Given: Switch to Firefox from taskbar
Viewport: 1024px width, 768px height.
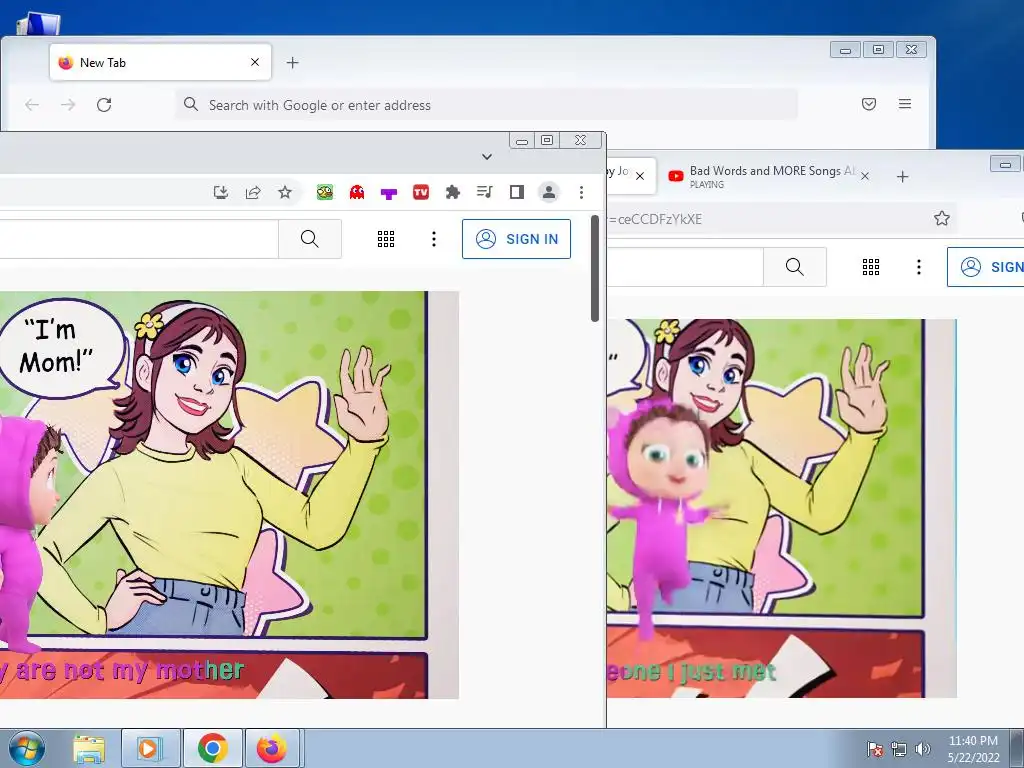Looking at the screenshot, I should pos(272,748).
